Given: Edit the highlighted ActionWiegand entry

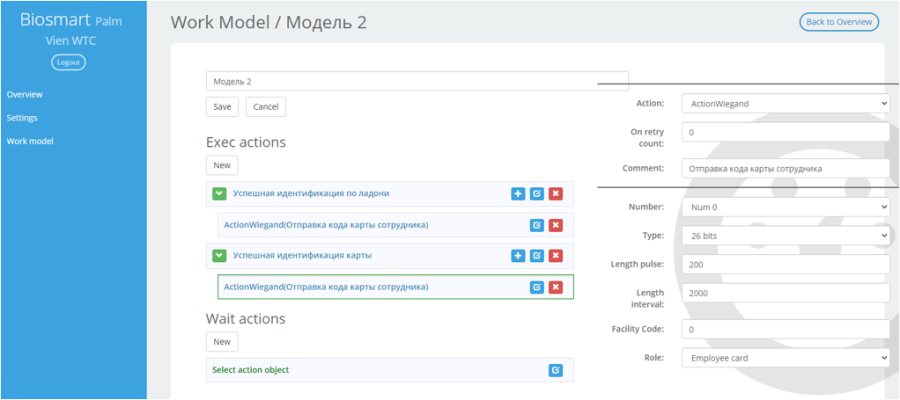Looking at the screenshot, I should (537, 287).
